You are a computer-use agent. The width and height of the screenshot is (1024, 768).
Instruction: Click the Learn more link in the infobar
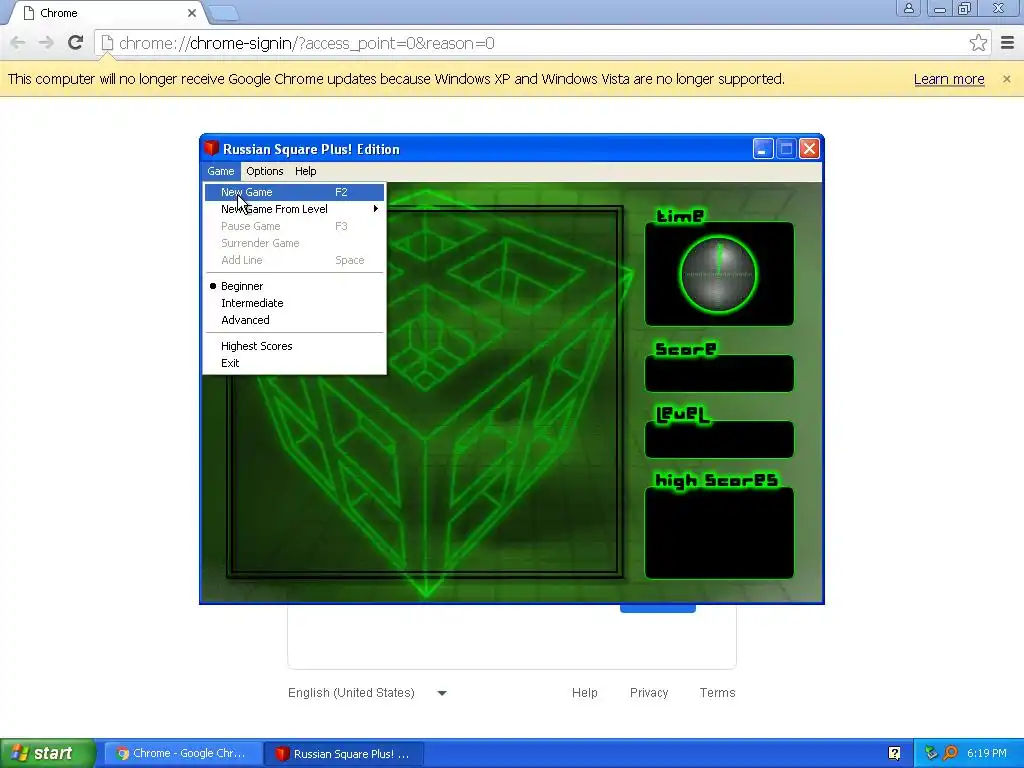pos(949,79)
